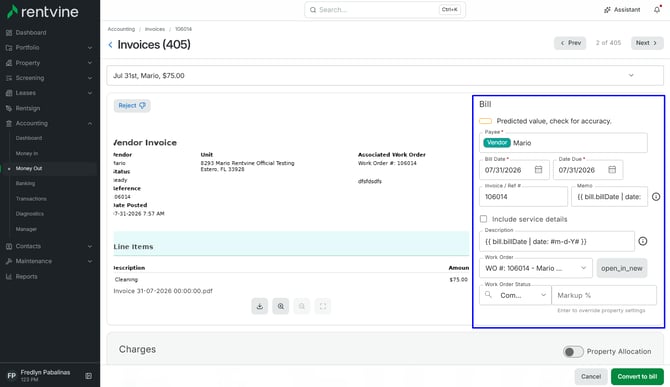Focus the global Search box
Image resolution: width=670 pixels, height=387 pixels.
pyautogui.click(x=385, y=9)
